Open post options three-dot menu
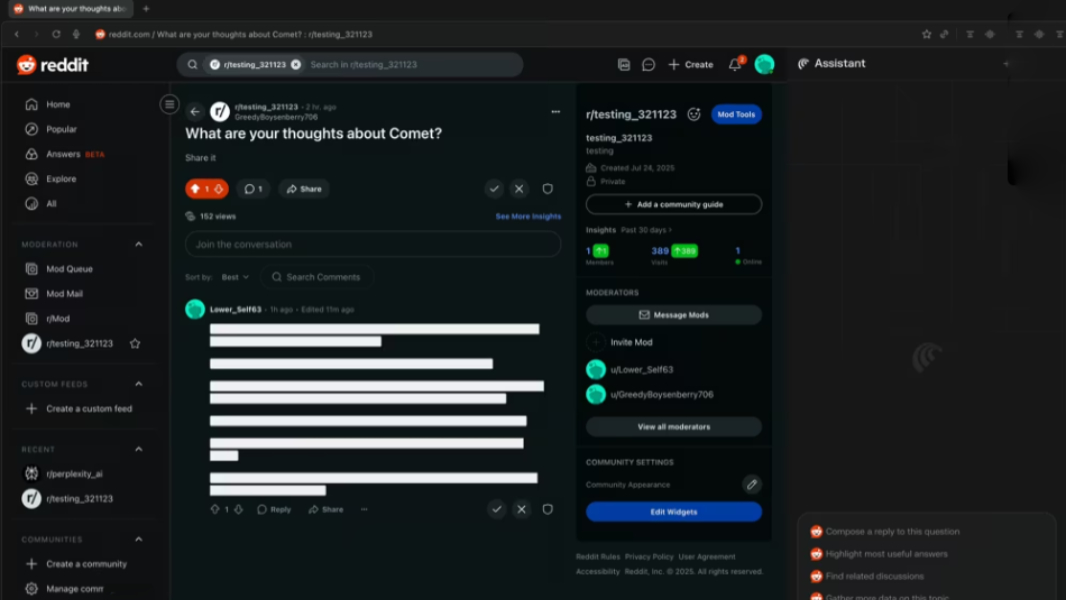Image resolution: width=1066 pixels, height=600 pixels. click(x=555, y=111)
